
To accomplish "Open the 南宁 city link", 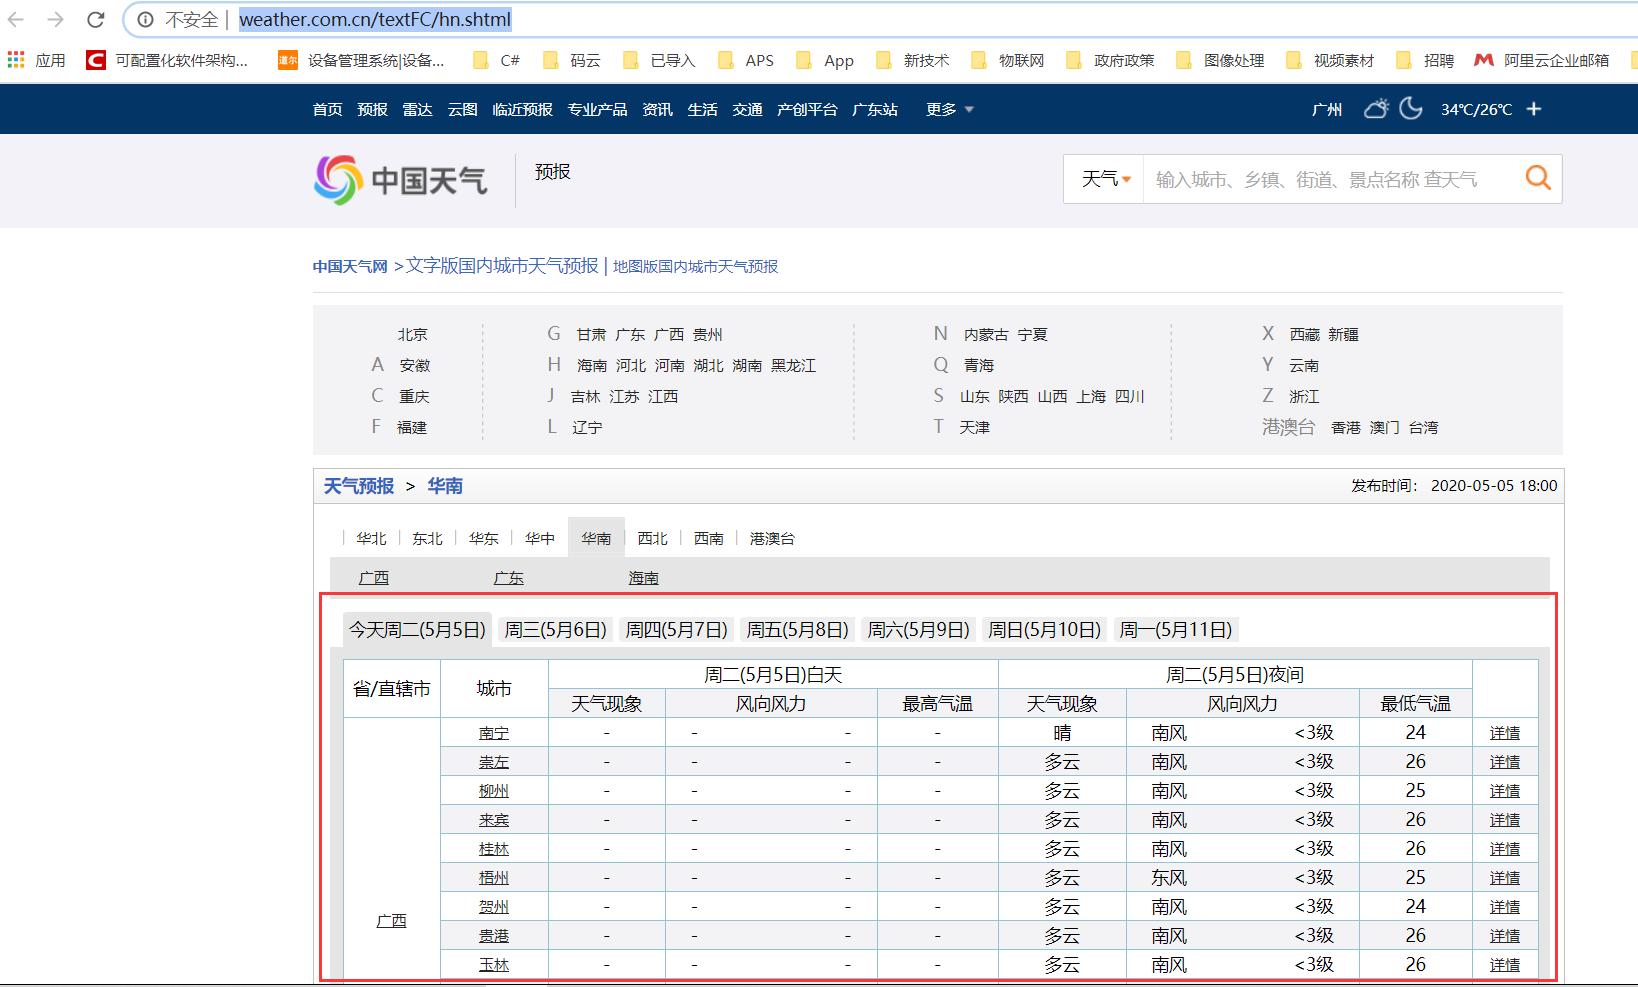I will [496, 732].
